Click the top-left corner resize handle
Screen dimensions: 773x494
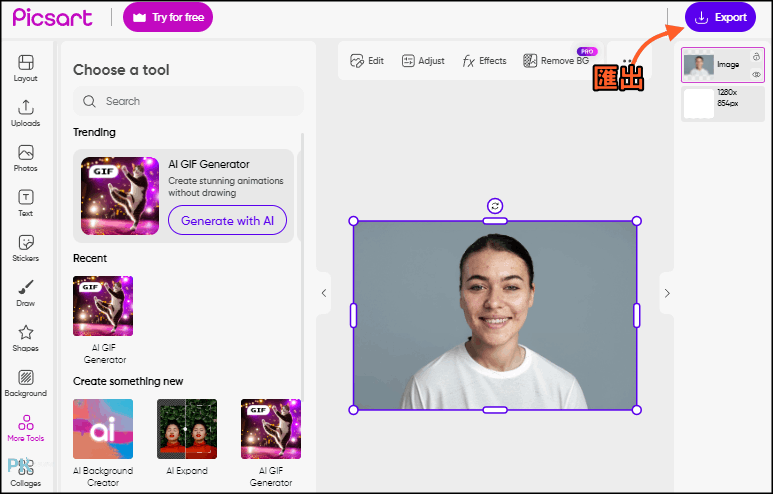tap(353, 221)
